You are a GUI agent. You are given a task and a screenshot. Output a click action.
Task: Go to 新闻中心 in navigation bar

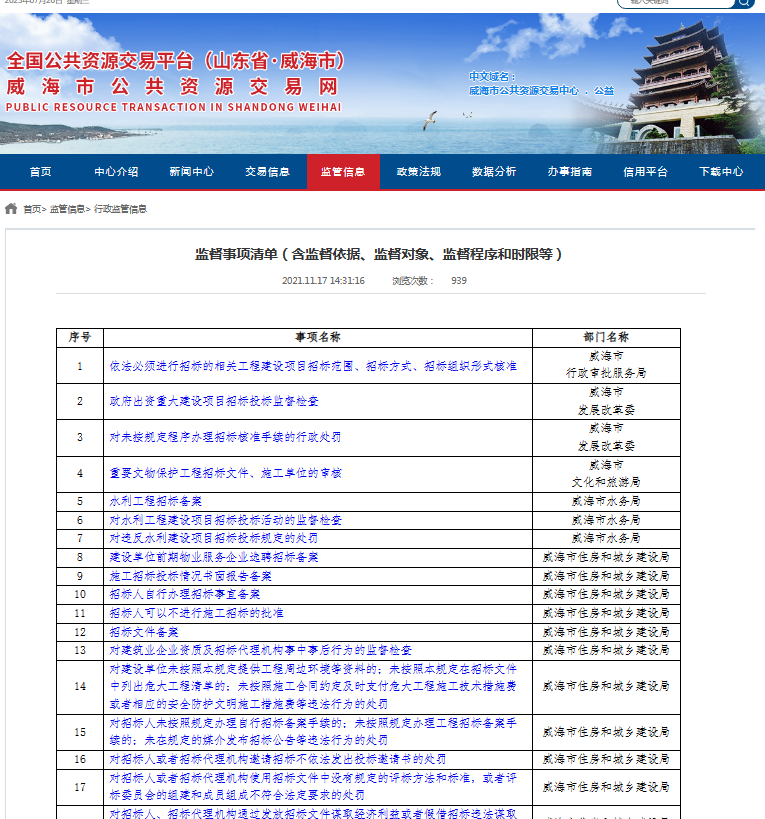(191, 172)
